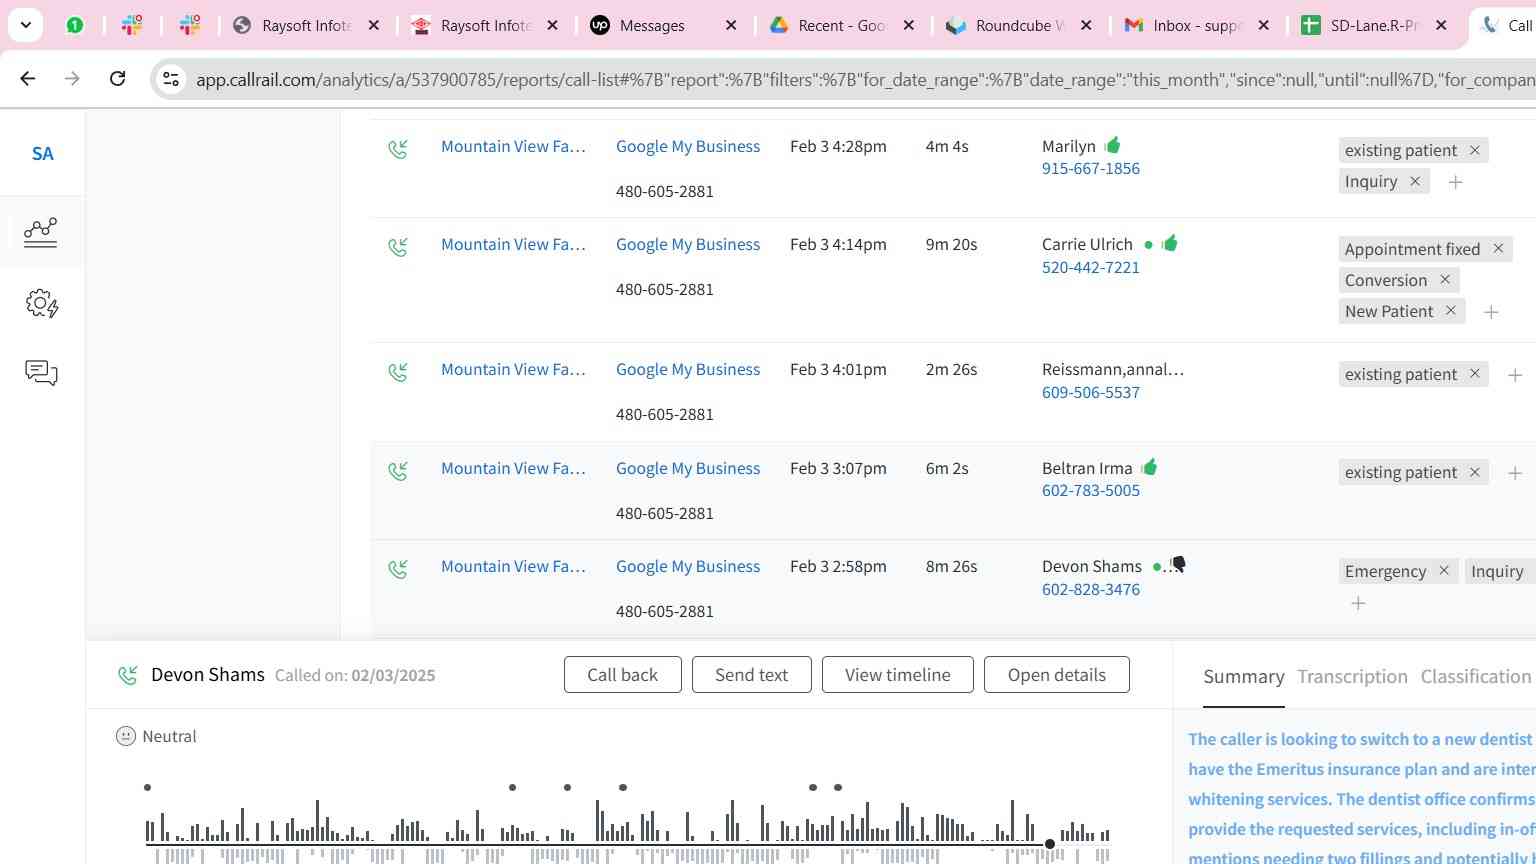Click inbound call icon in Devon Shams row
The height and width of the screenshot is (864, 1536).
click(x=398, y=569)
